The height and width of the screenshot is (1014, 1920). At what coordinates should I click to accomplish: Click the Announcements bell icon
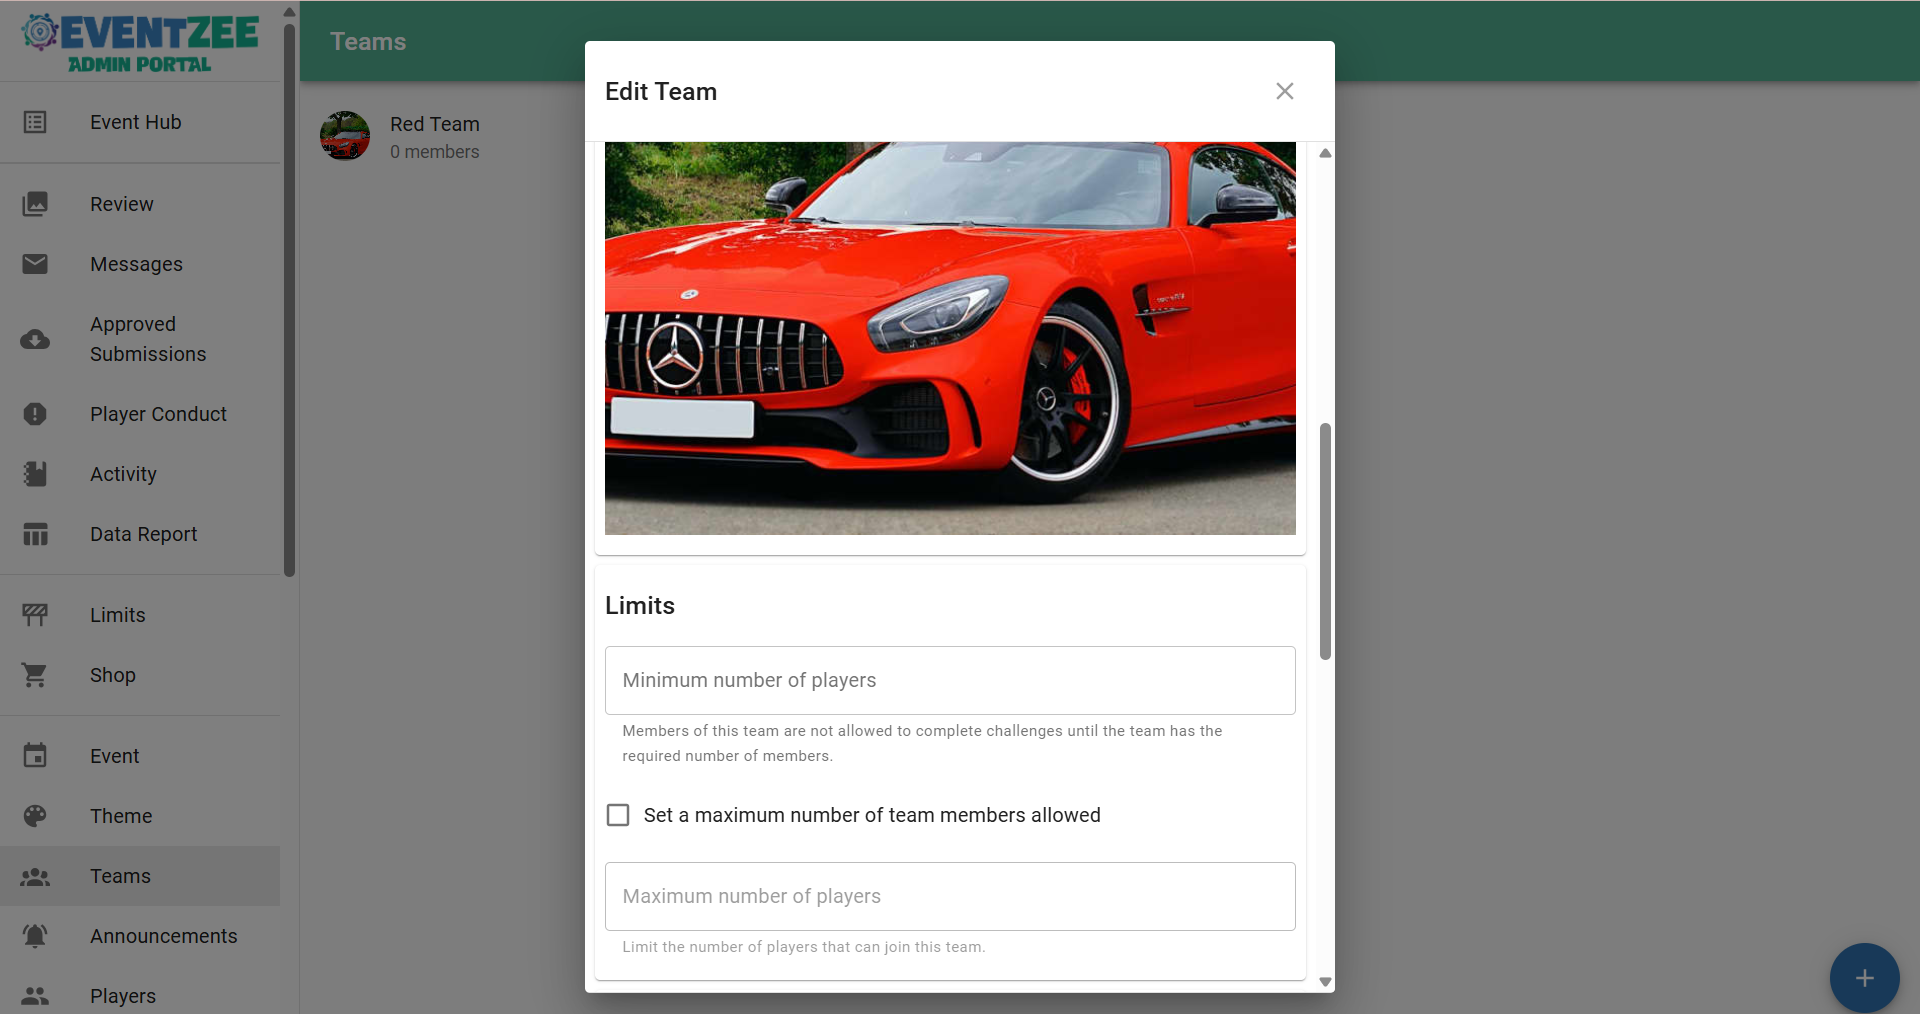pyautogui.click(x=35, y=936)
